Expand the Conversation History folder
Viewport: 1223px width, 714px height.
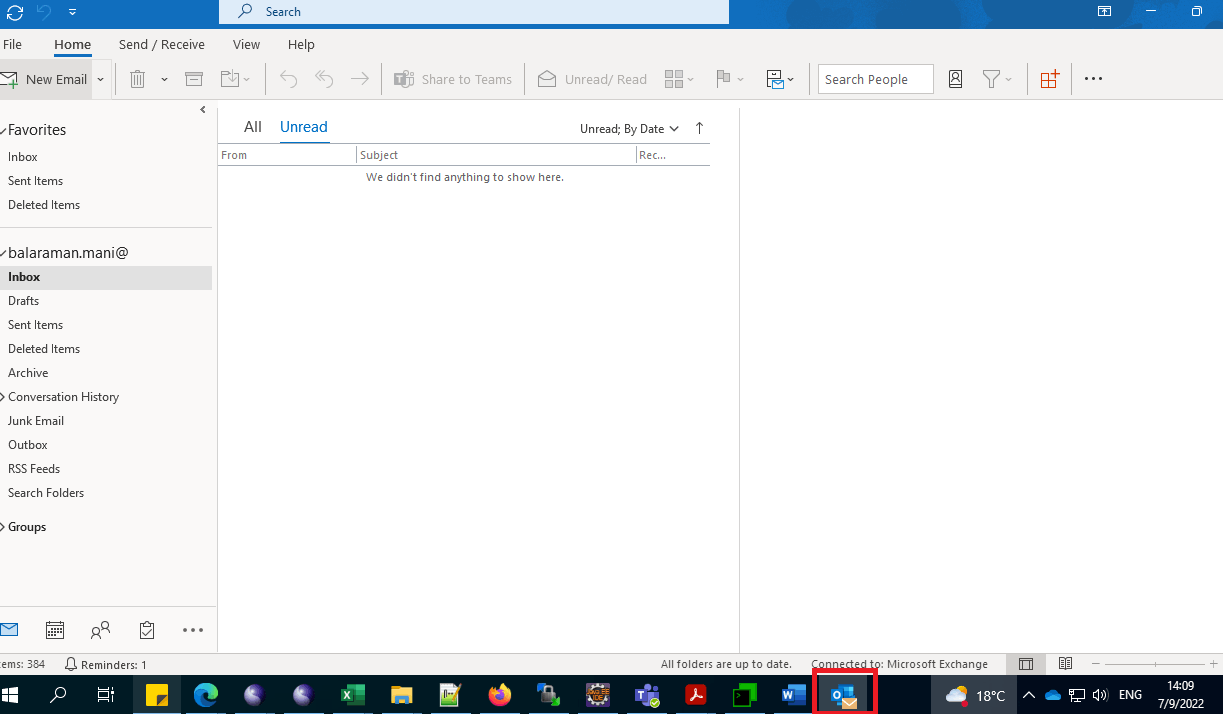click(4, 396)
